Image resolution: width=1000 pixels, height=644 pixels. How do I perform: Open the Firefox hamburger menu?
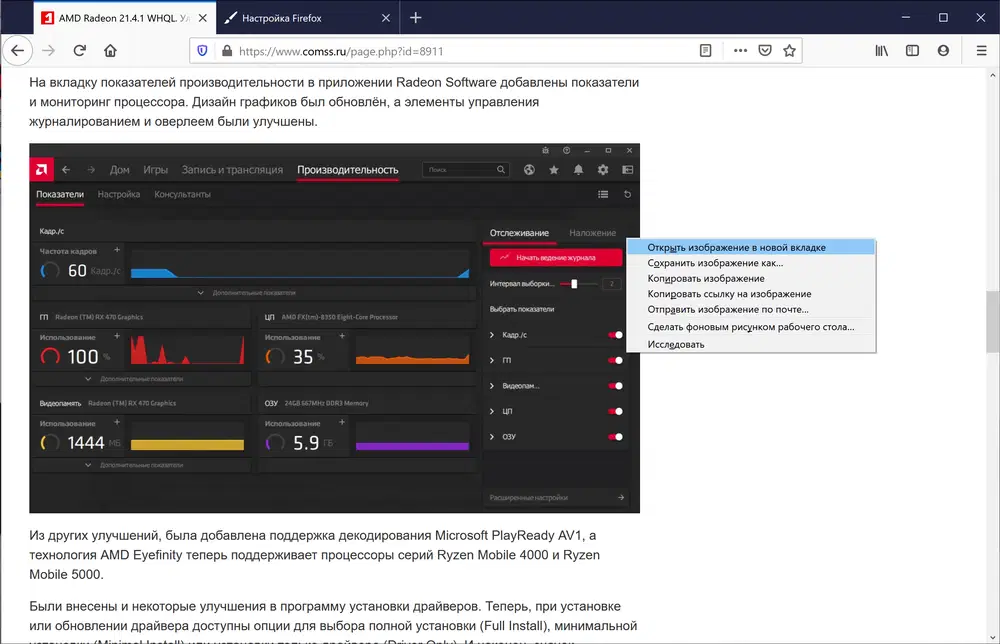pyautogui.click(x=982, y=51)
